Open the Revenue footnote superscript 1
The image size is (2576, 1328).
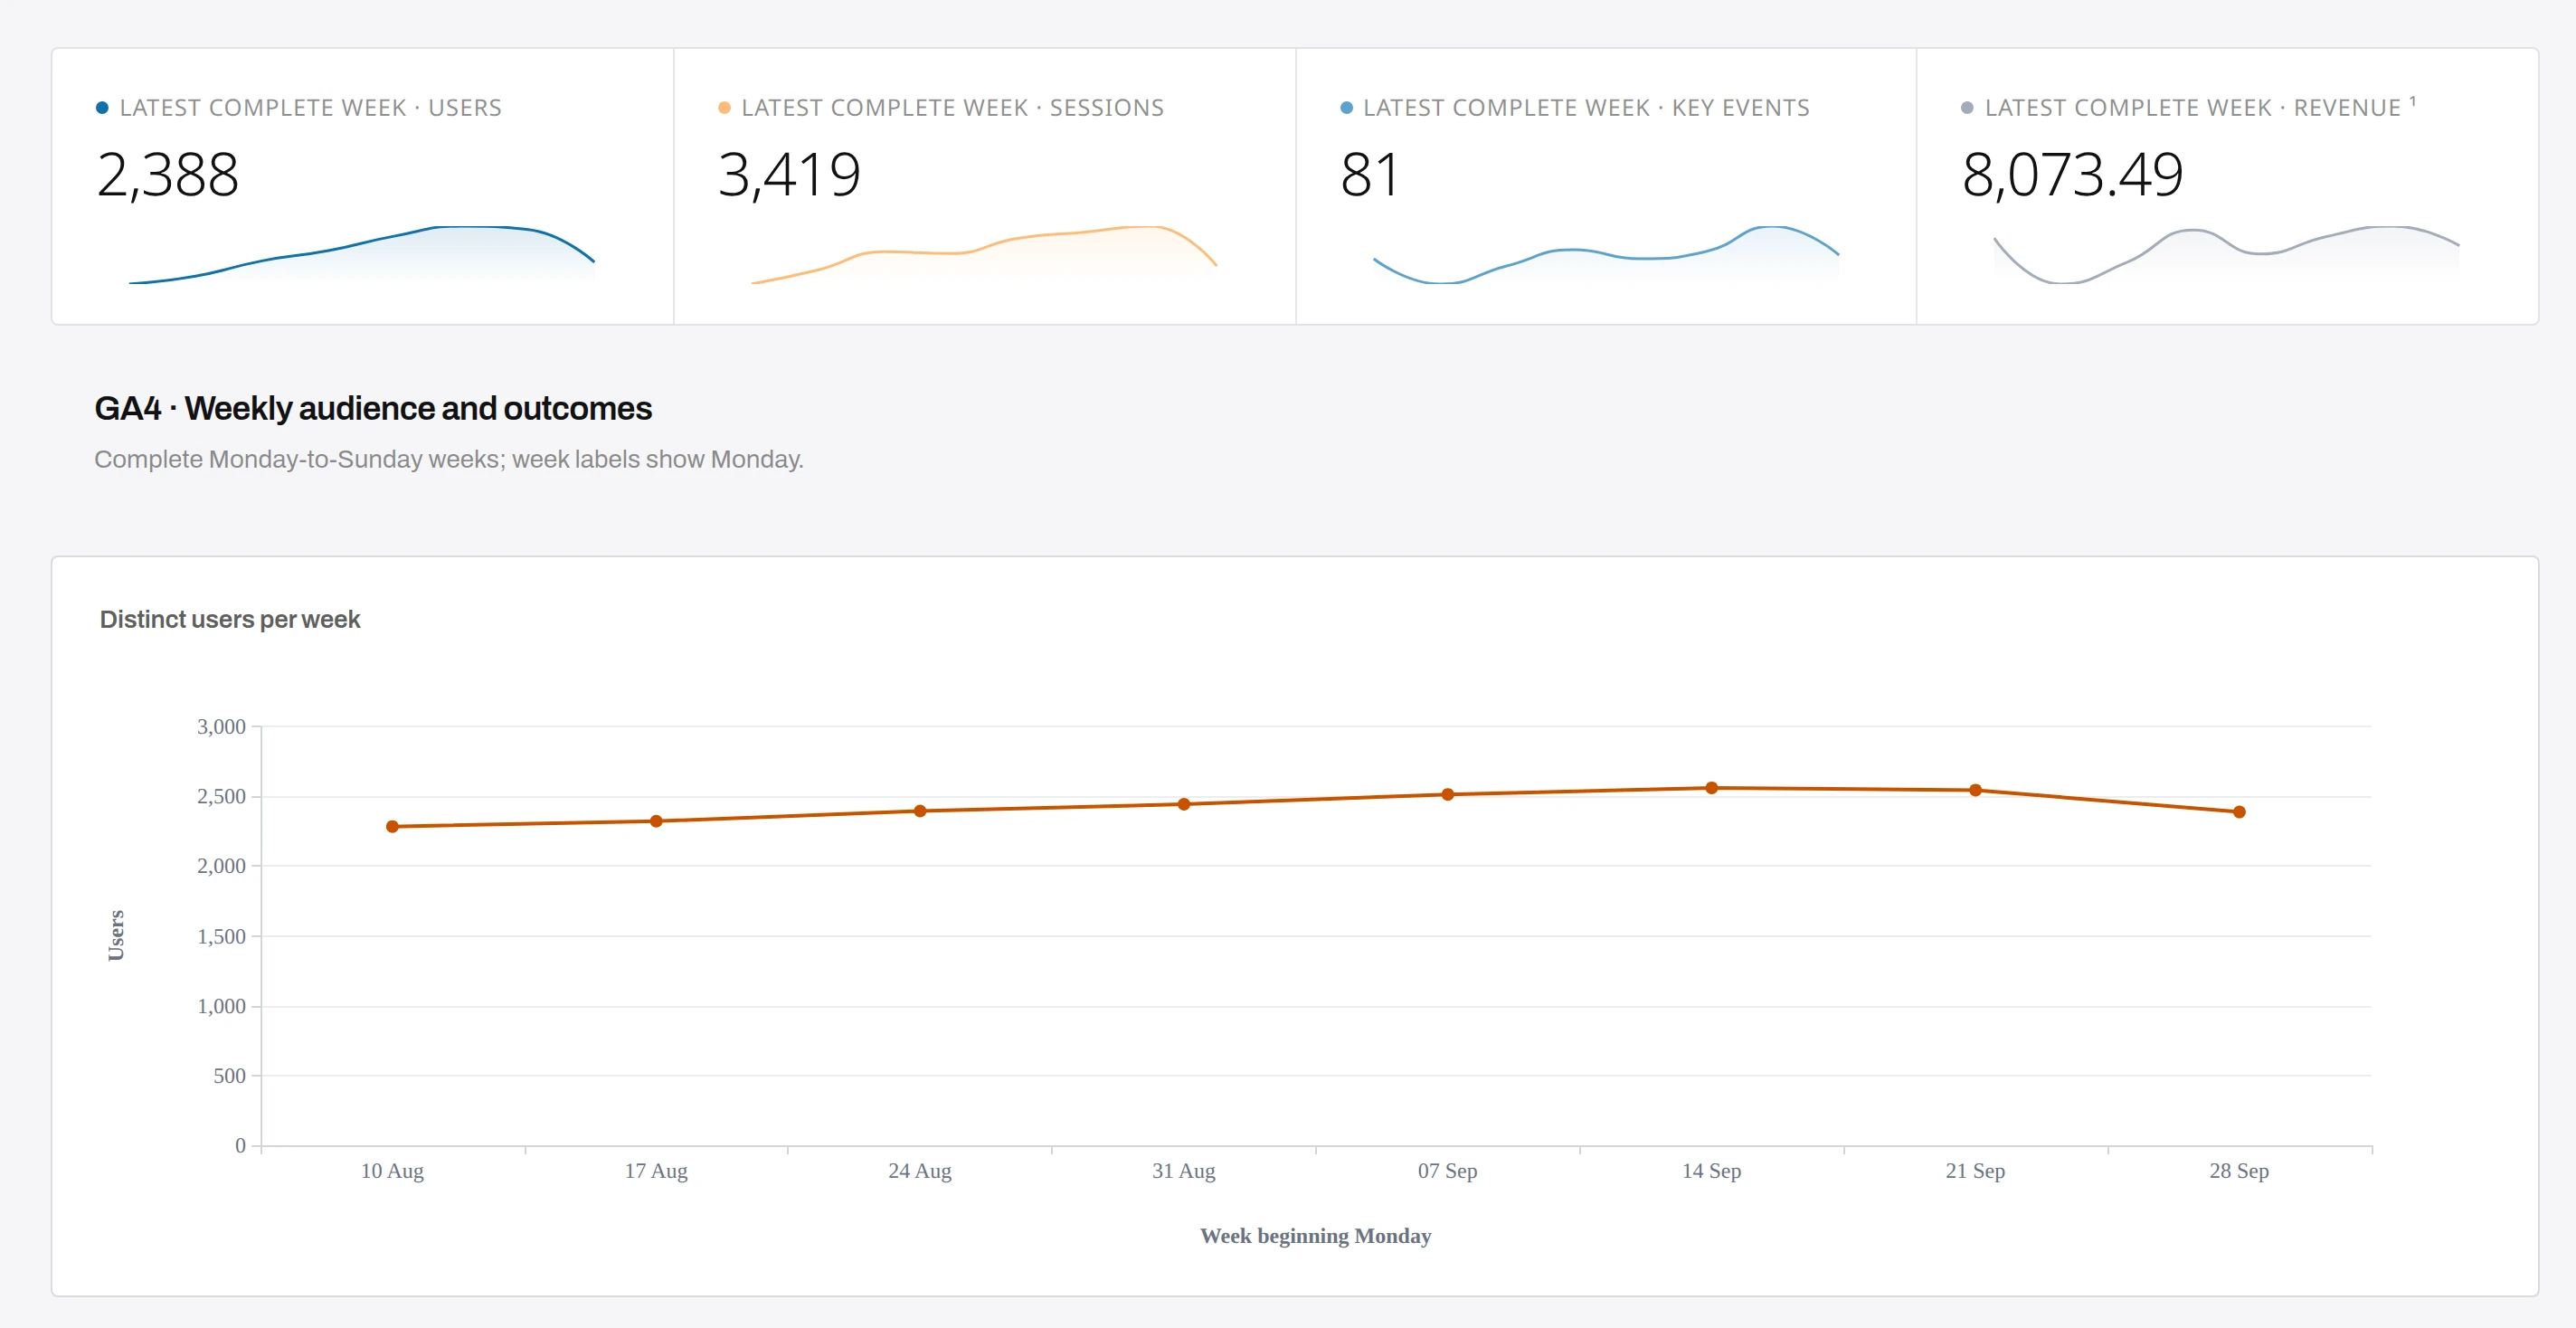pyautogui.click(x=2413, y=101)
